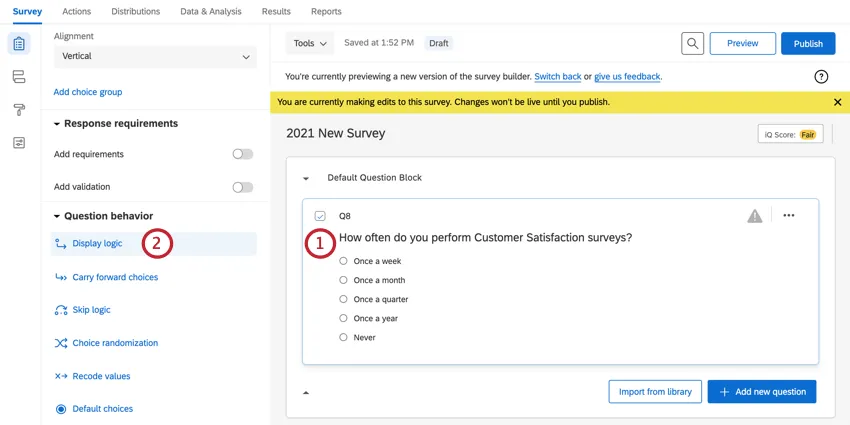The width and height of the screenshot is (850, 425).
Task: Go to the Distributions tab
Action: pyautogui.click(x=135, y=12)
